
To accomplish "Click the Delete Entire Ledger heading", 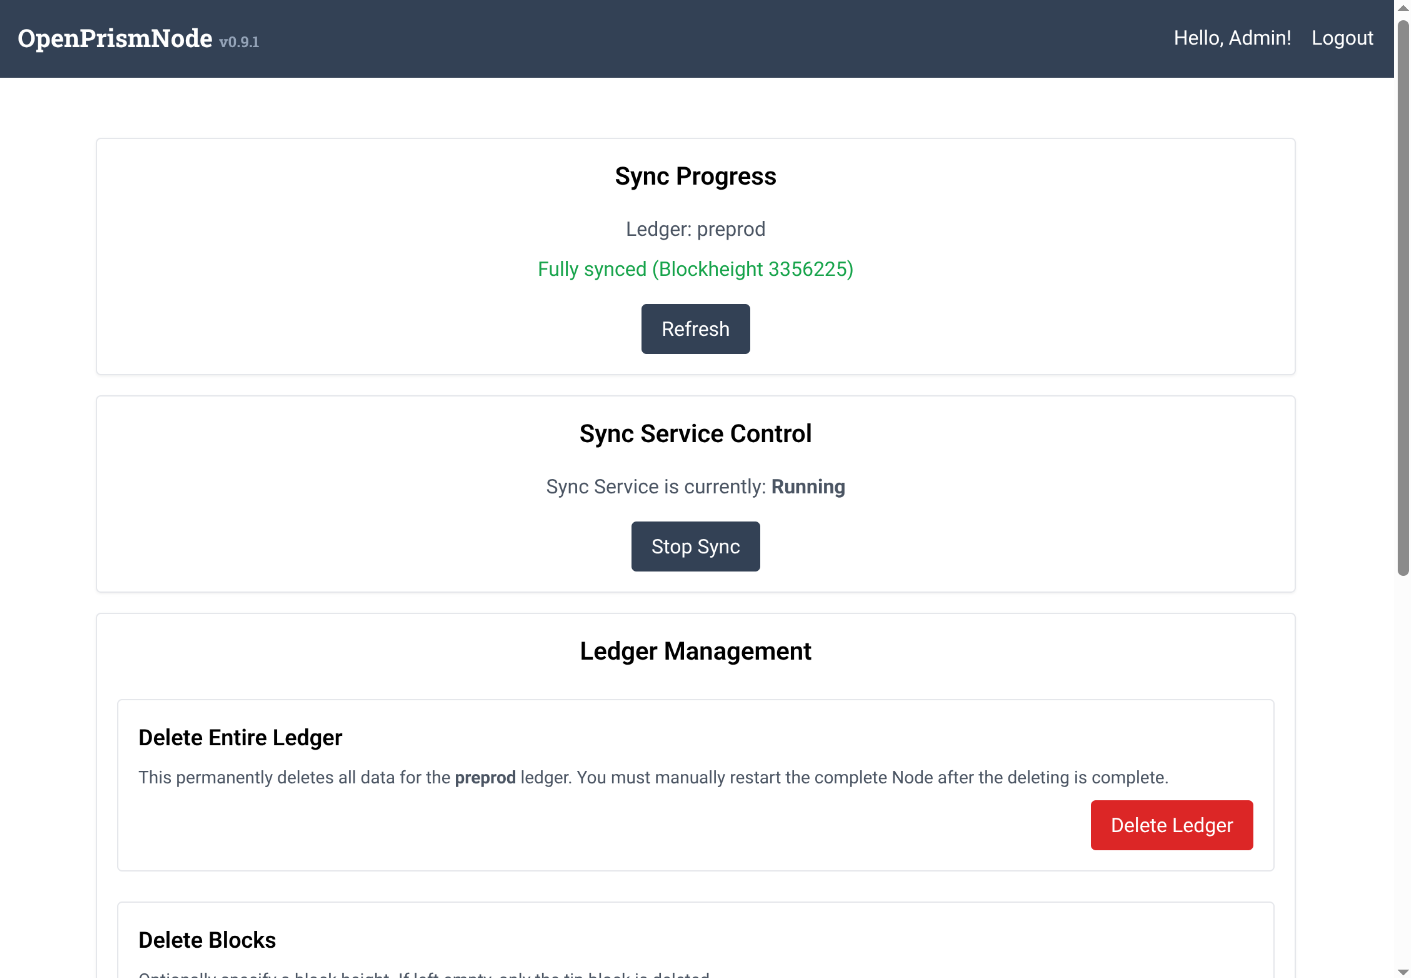I will click(x=240, y=738).
